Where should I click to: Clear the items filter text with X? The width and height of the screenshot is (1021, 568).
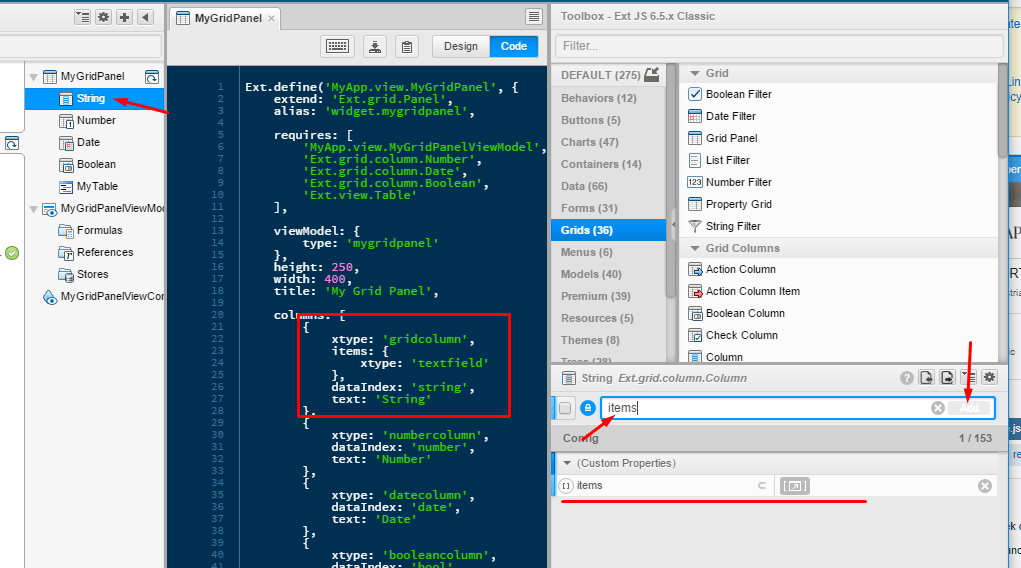(938, 408)
